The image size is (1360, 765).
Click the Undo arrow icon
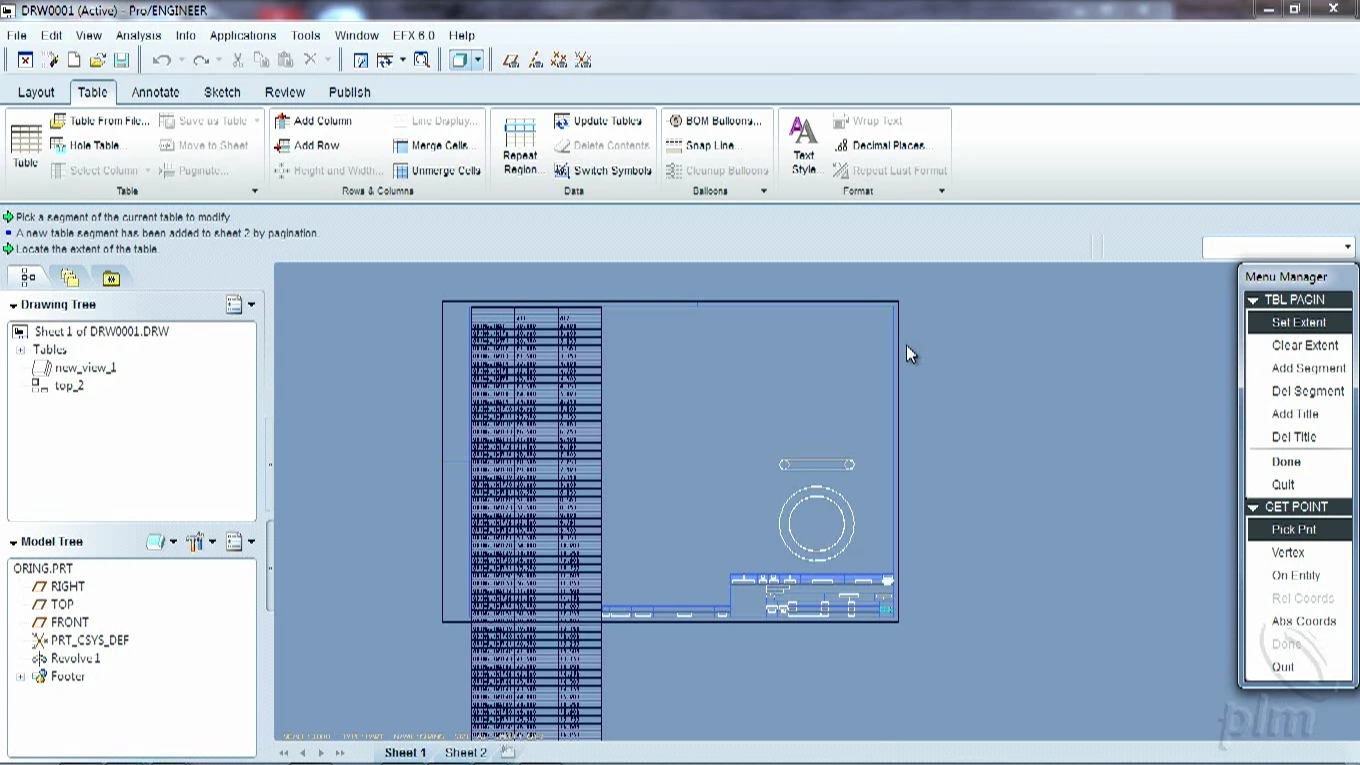(161, 60)
